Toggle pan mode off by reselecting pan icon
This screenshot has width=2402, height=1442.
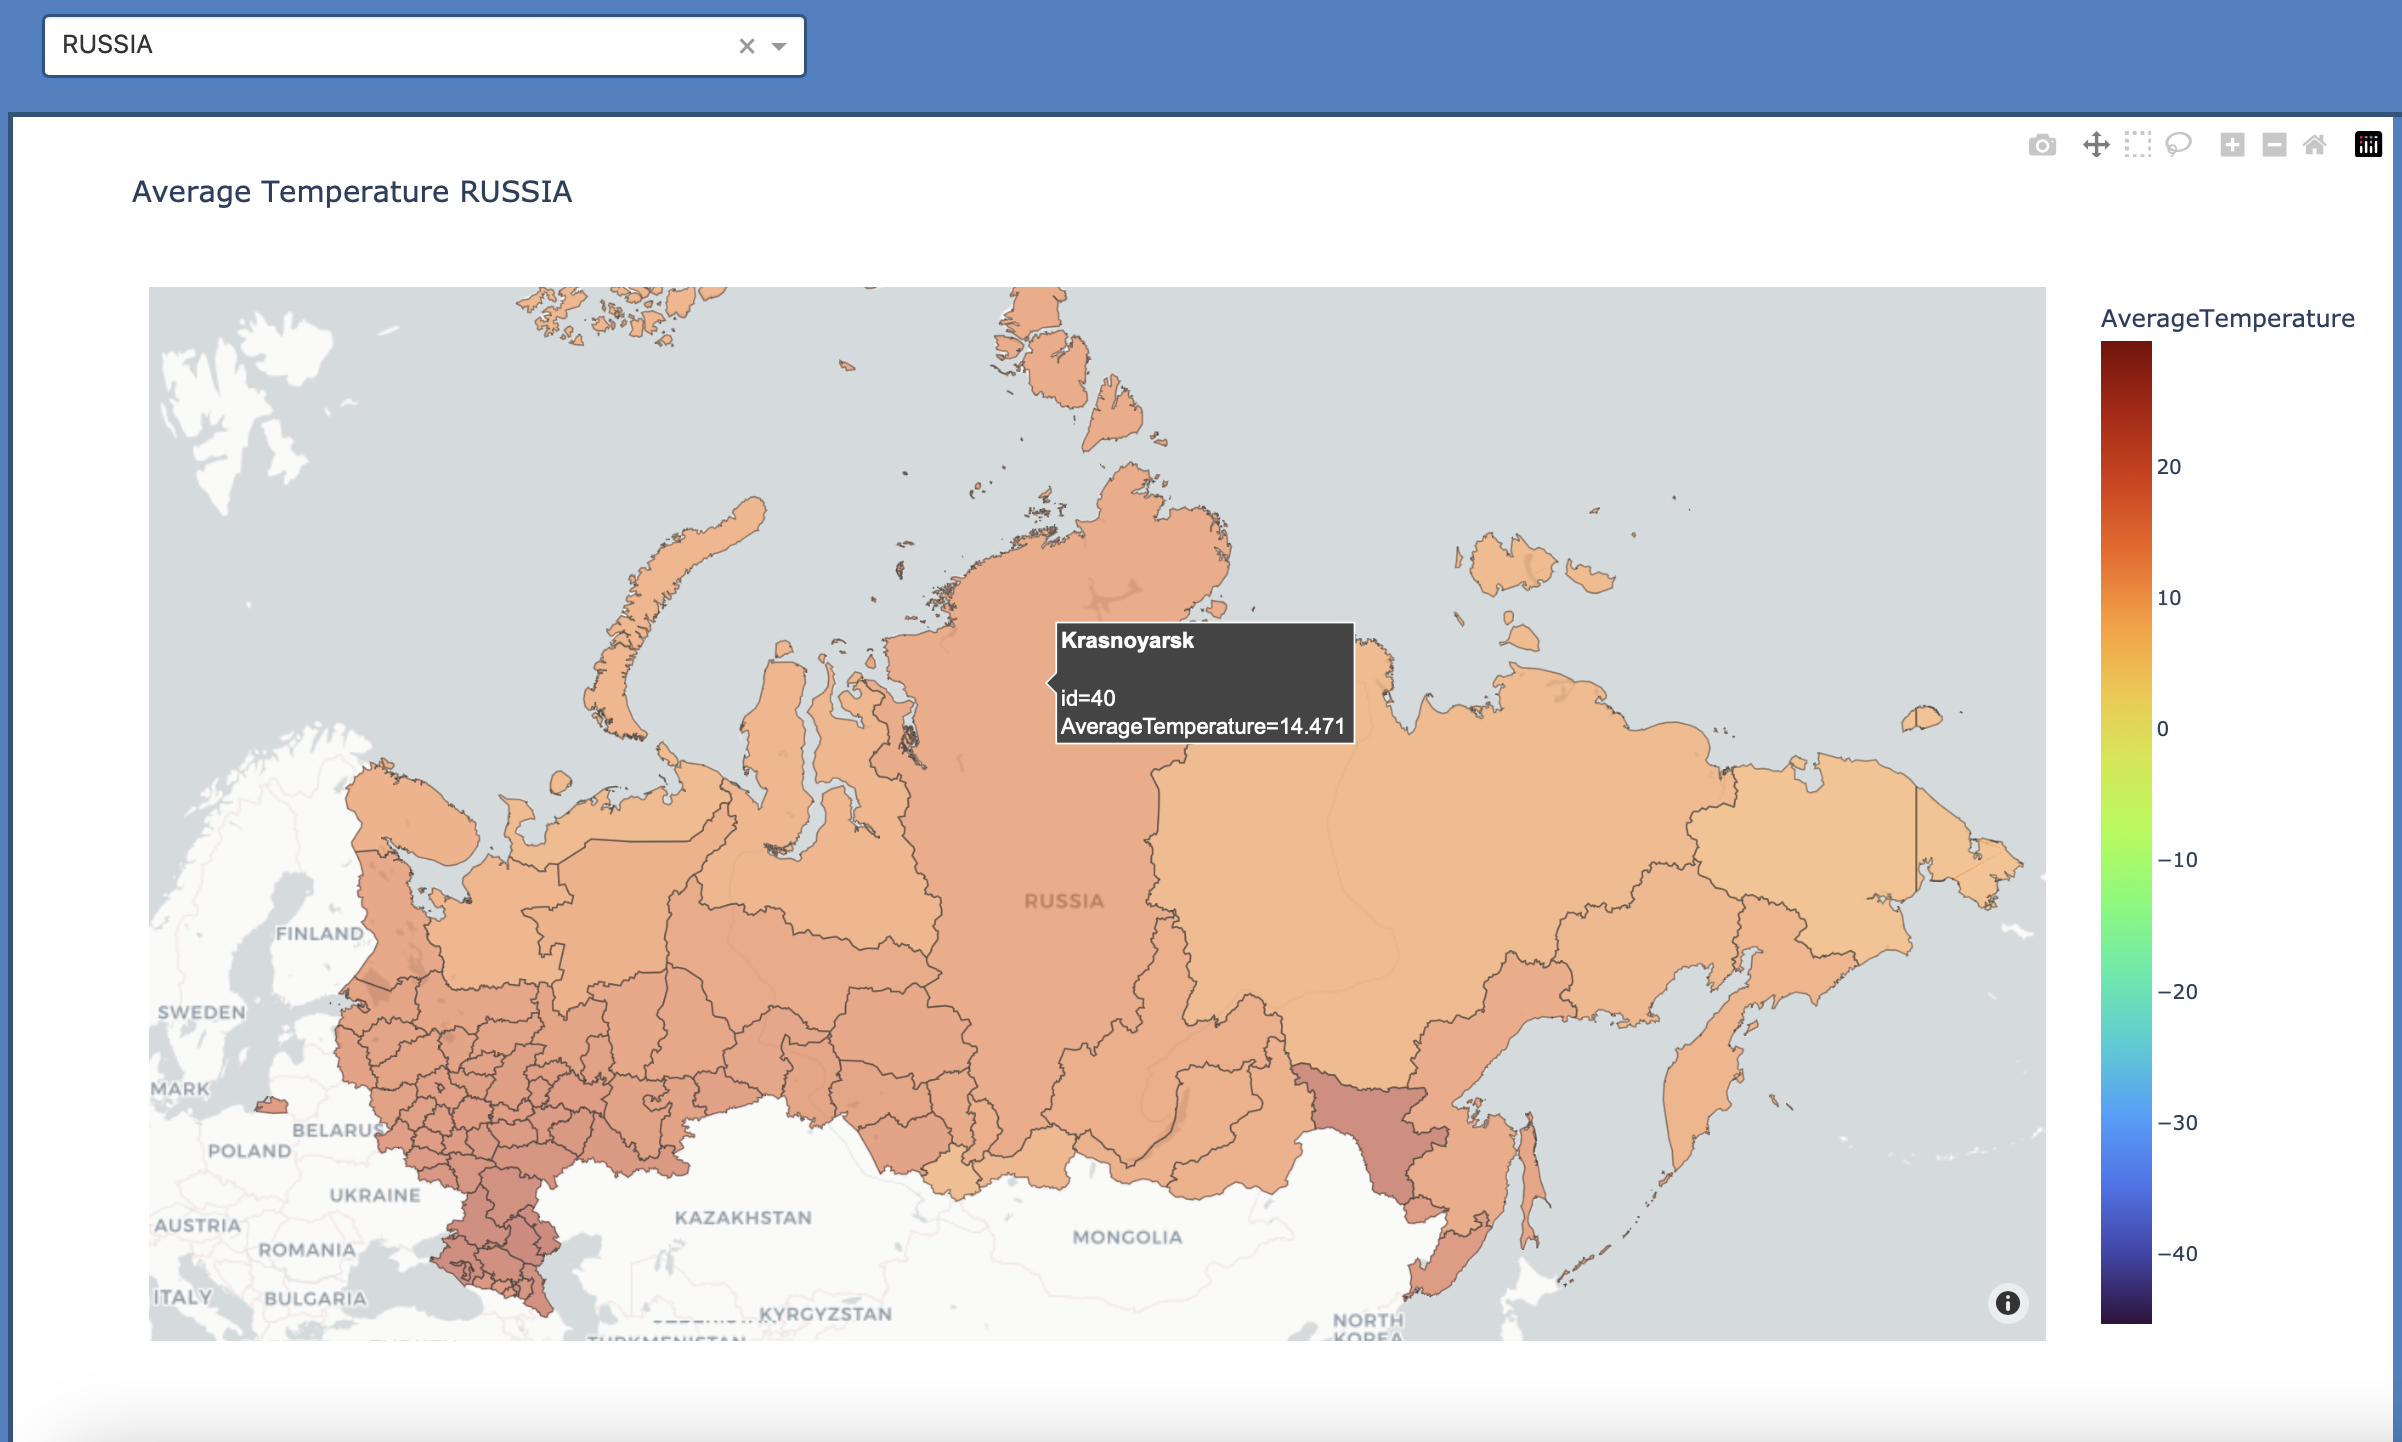coord(2096,145)
